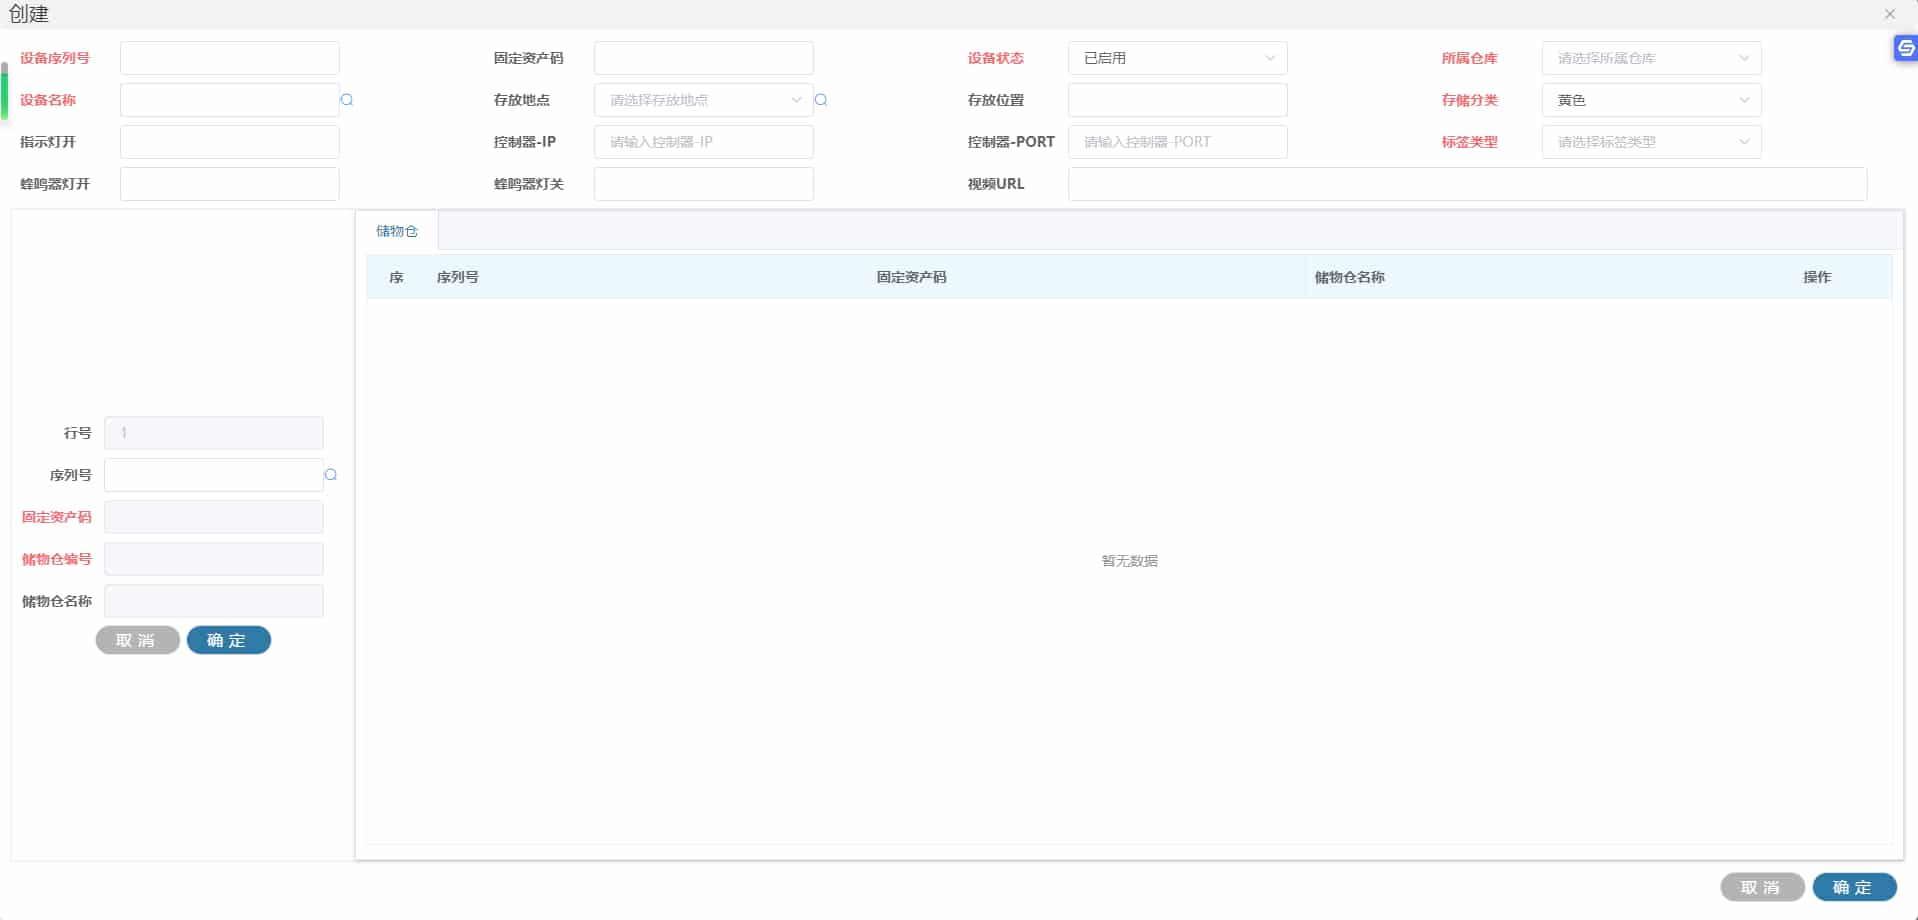
Task: Click the 行号 field showing 1
Action: [213, 433]
